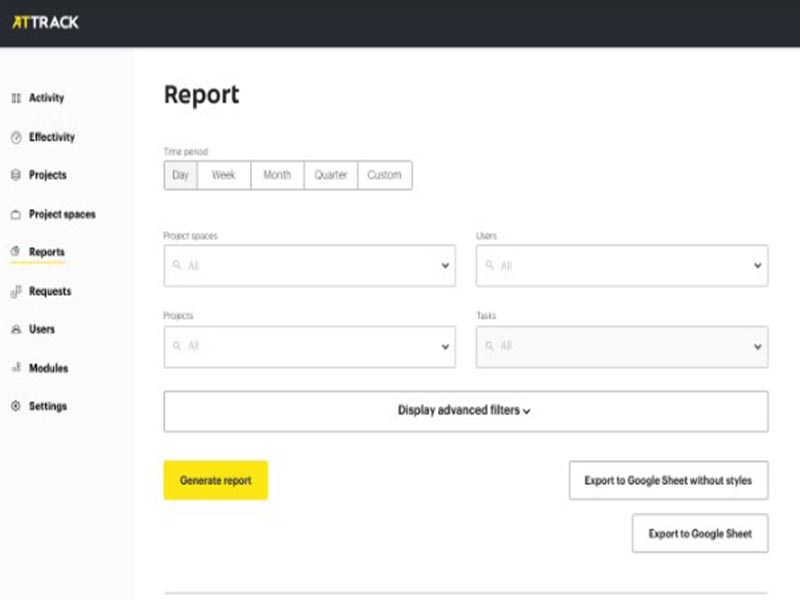The image size is (800, 600).
Task: Click the Projects icon in the sidebar
Action: pyautogui.click(x=17, y=175)
